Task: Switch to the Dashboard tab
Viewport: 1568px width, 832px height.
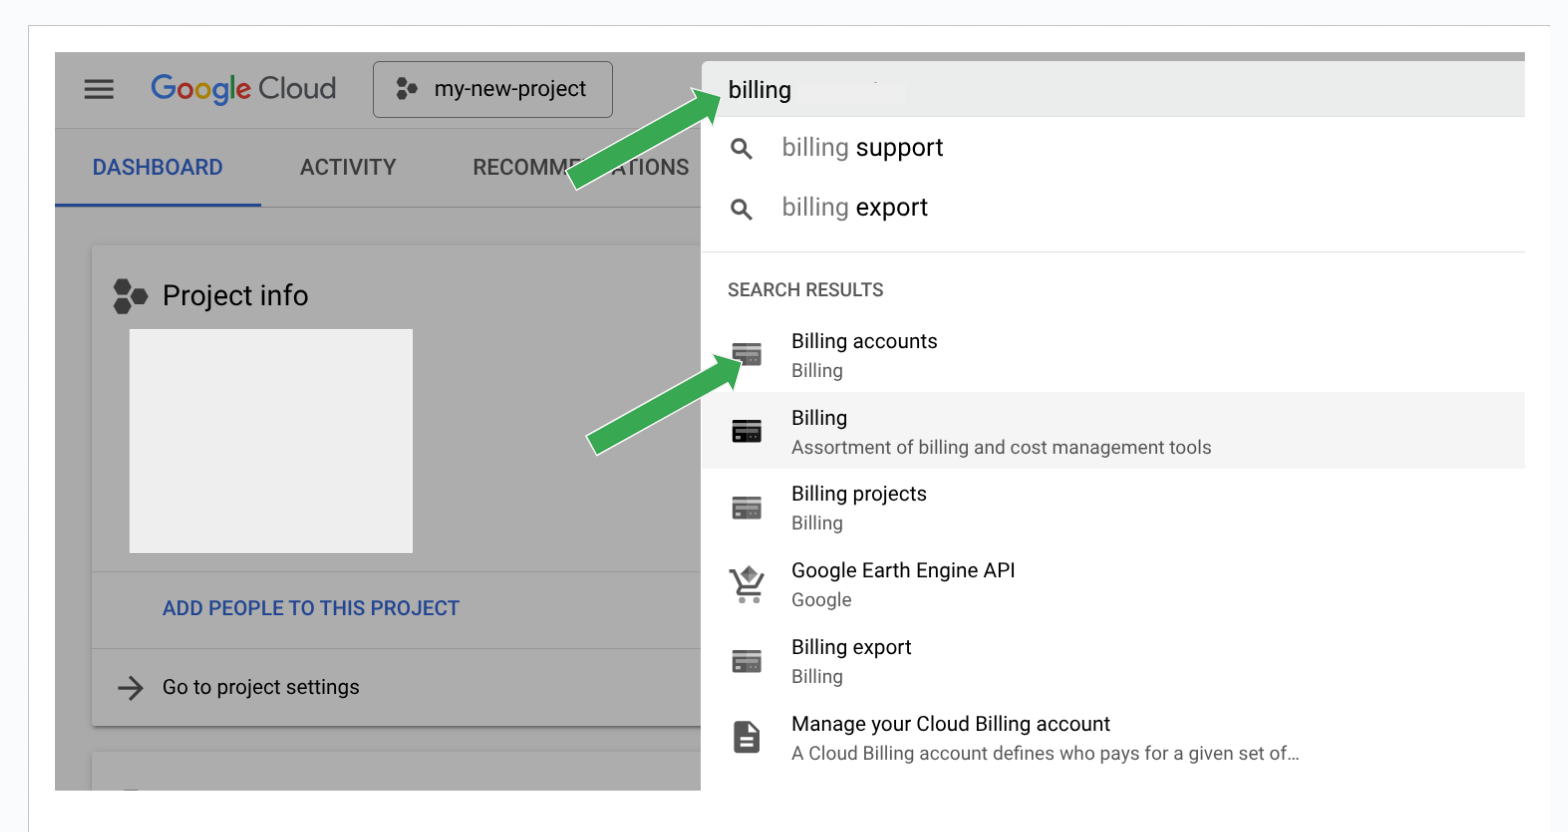Action: 158,167
